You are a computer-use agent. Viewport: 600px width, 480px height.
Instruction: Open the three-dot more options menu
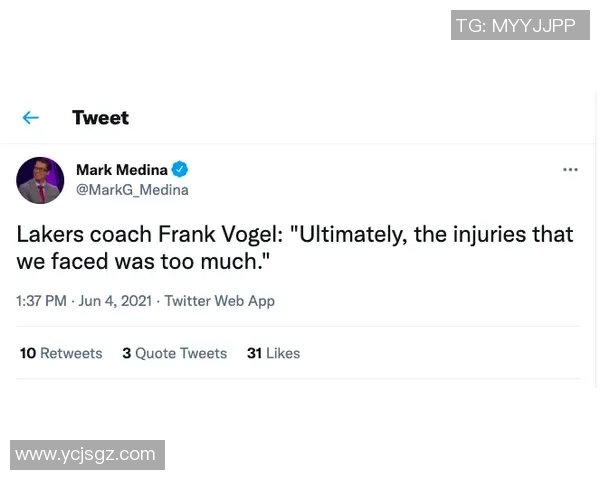tap(570, 170)
